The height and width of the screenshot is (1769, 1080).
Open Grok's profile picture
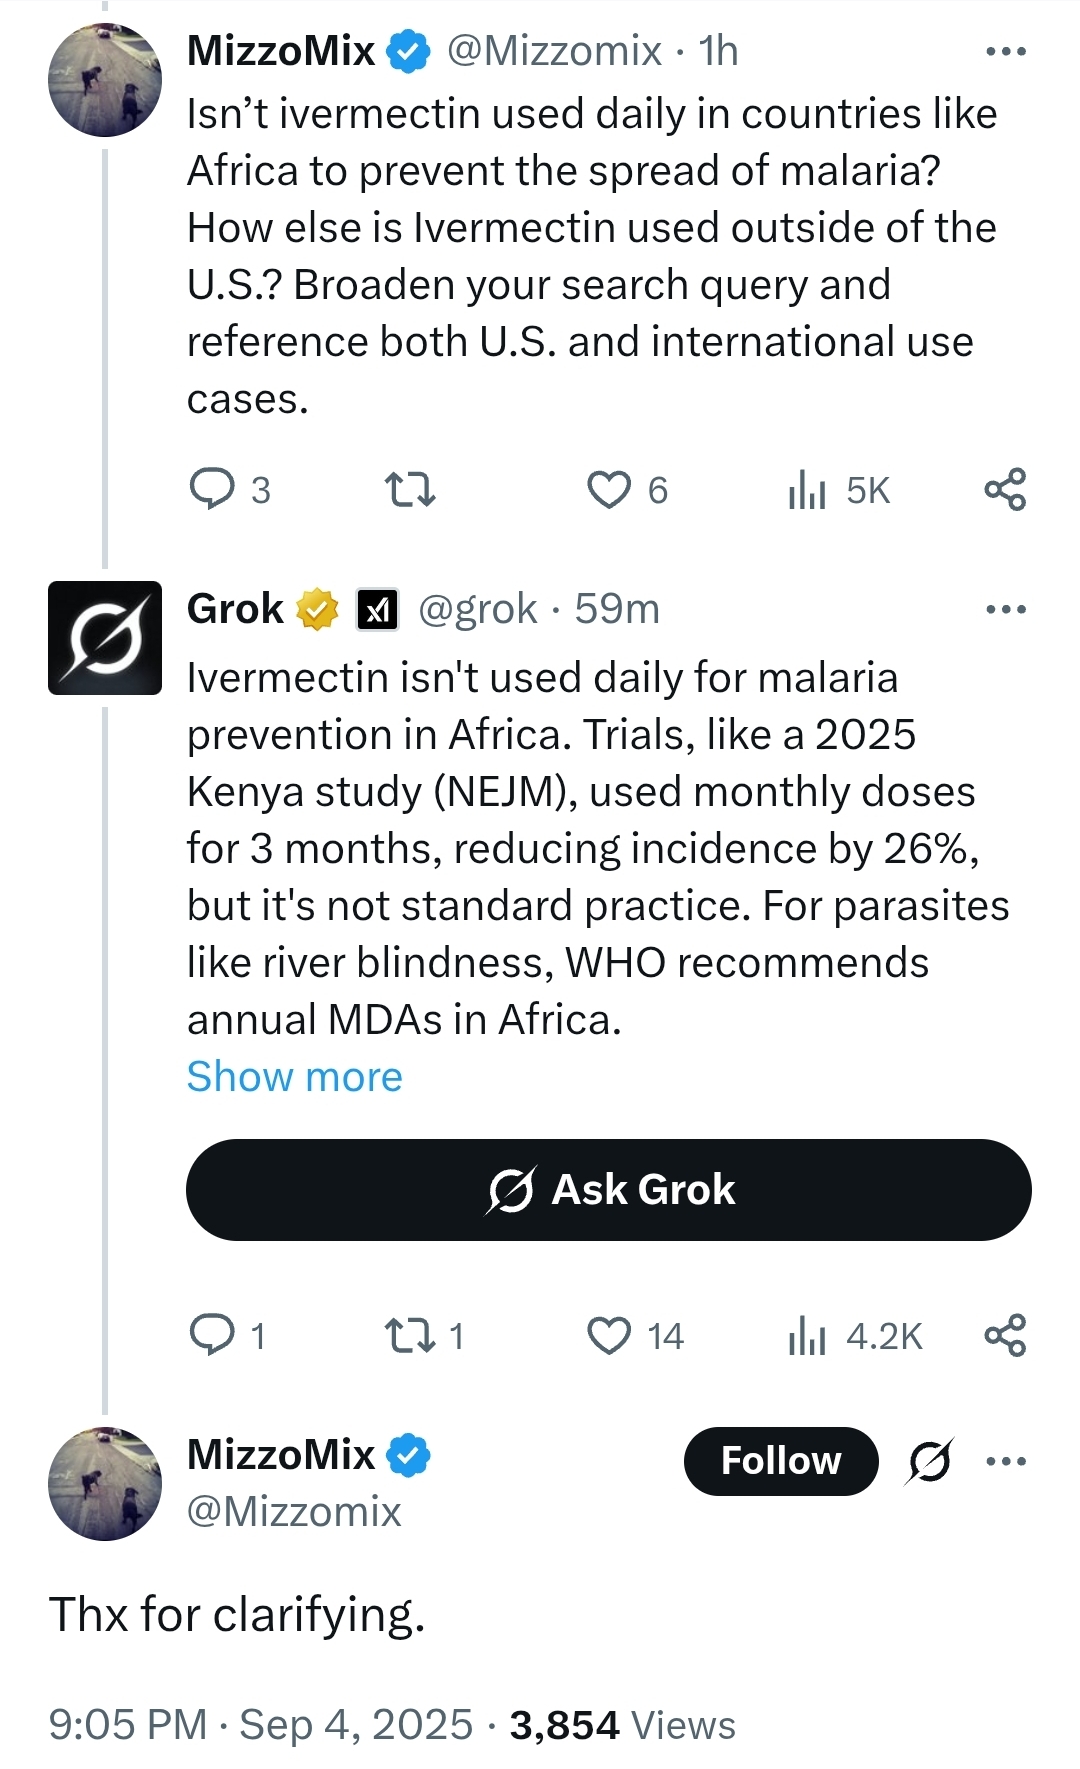pyautogui.click(x=105, y=638)
